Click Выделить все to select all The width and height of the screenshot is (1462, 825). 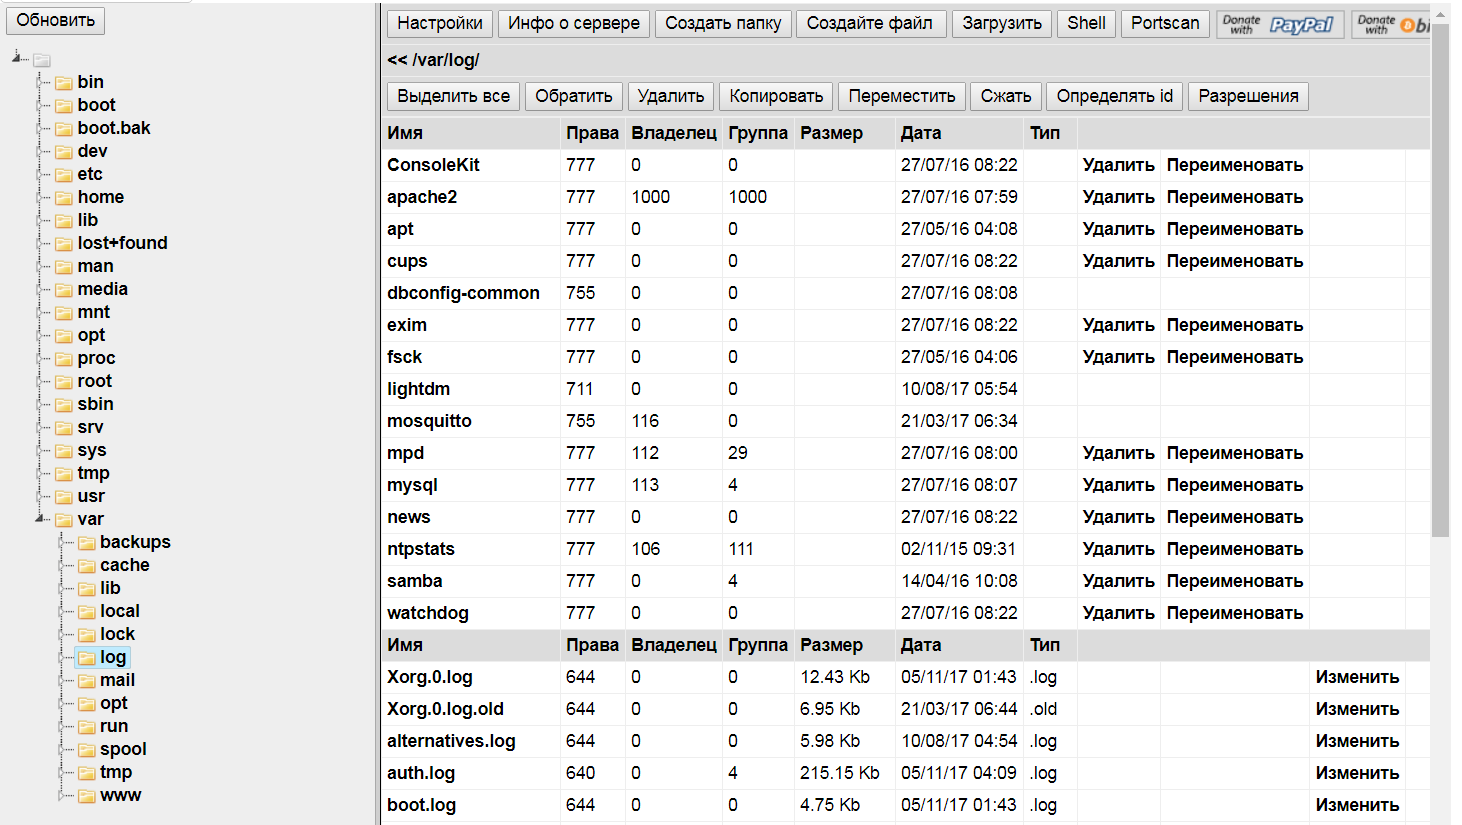pyautogui.click(x=454, y=96)
